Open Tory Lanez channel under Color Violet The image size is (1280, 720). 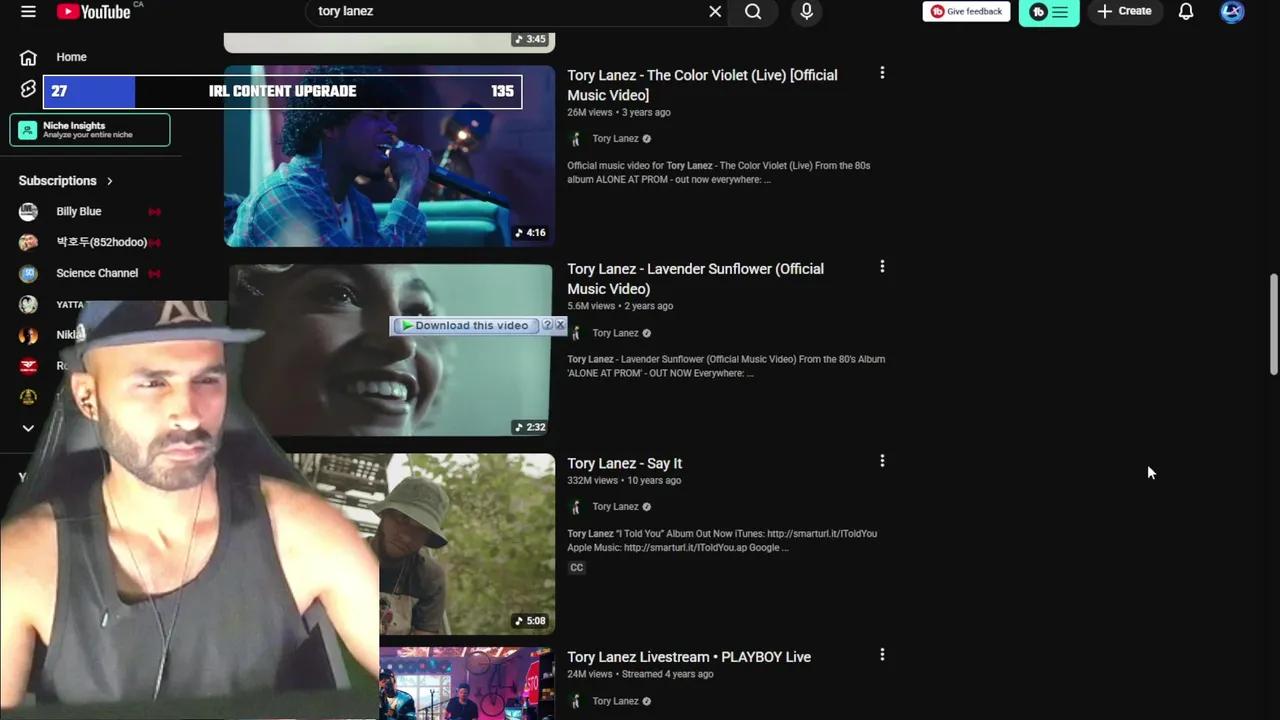pos(615,139)
